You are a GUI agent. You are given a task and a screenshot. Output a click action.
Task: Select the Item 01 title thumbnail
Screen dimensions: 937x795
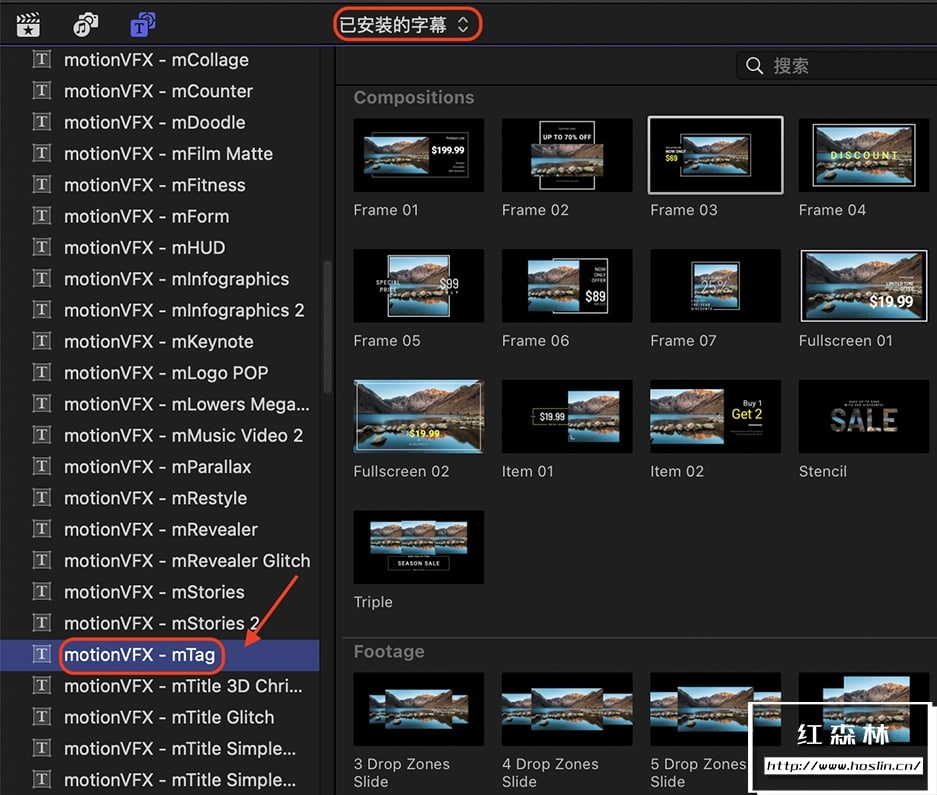tap(567, 417)
